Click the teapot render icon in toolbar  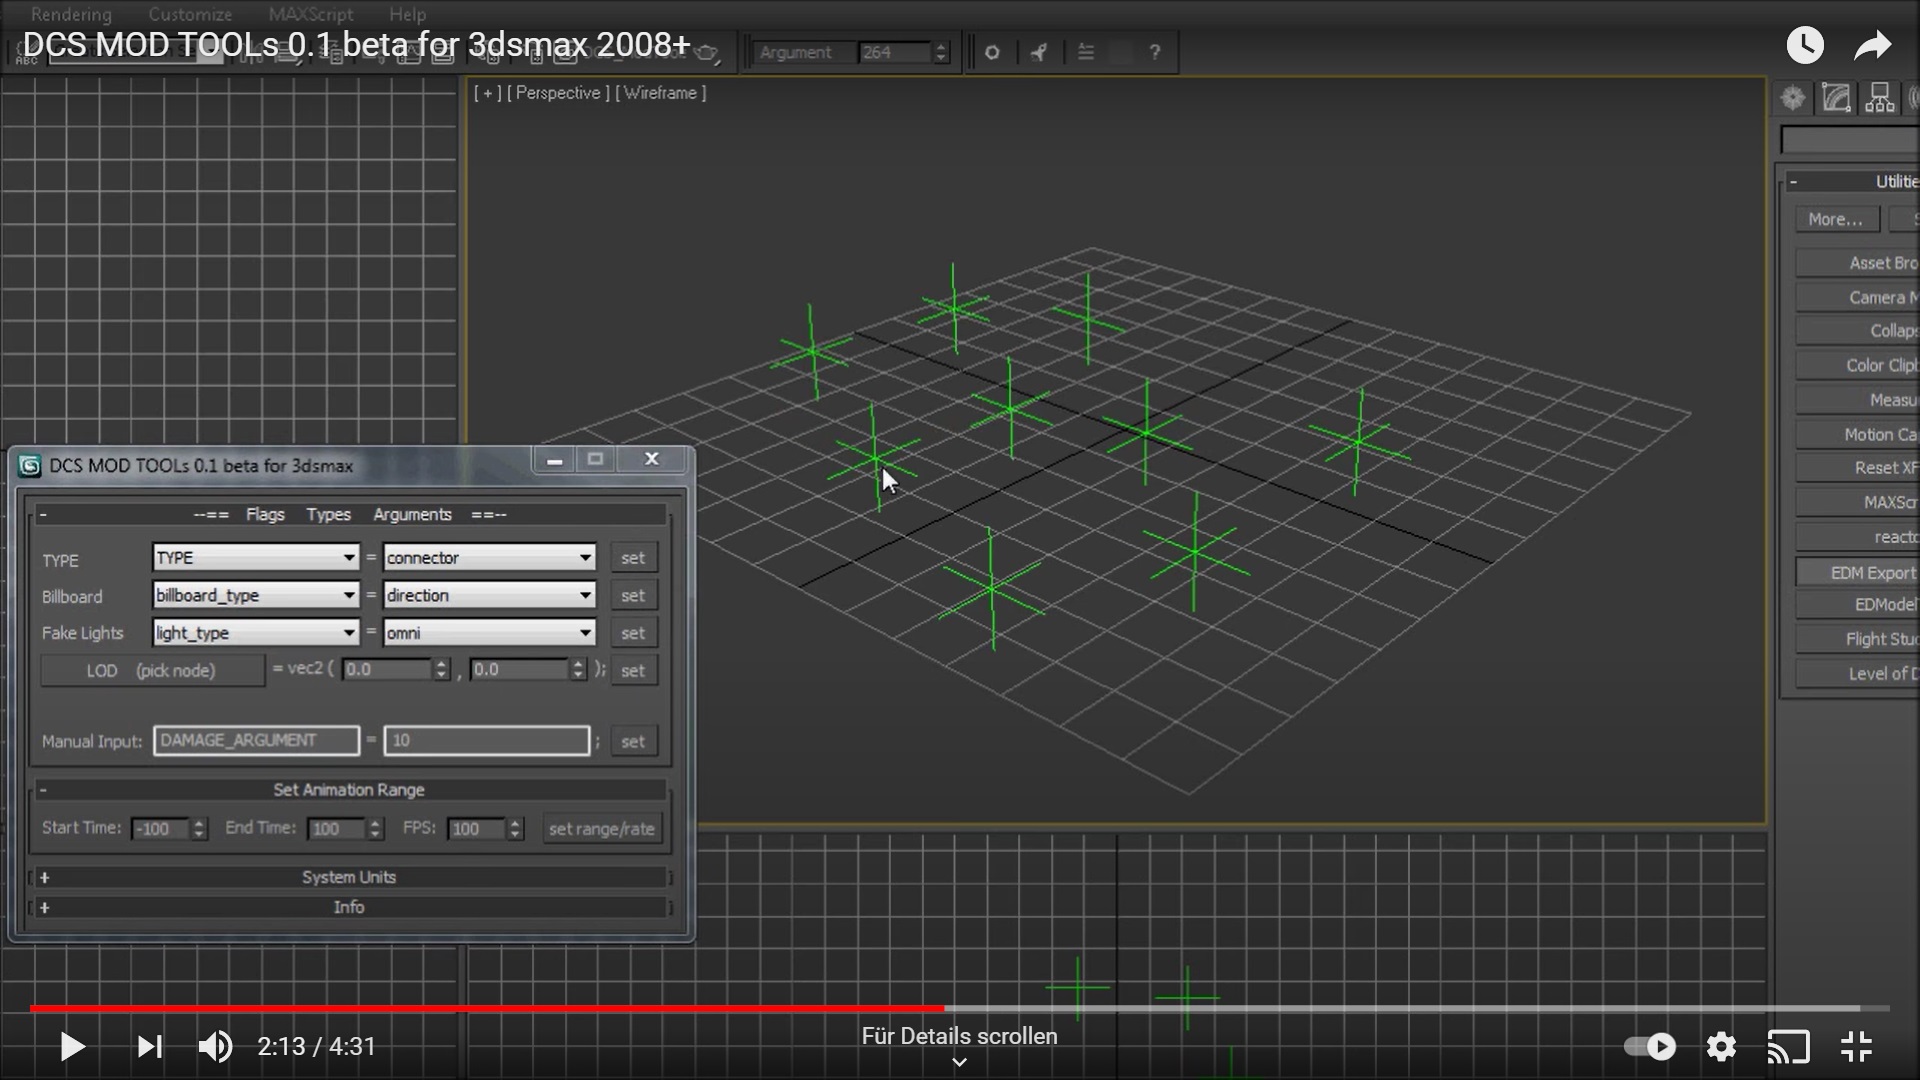(707, 53)
